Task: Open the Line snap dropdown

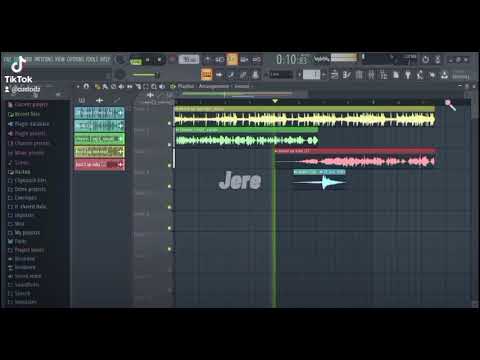Action: point(280,75)
